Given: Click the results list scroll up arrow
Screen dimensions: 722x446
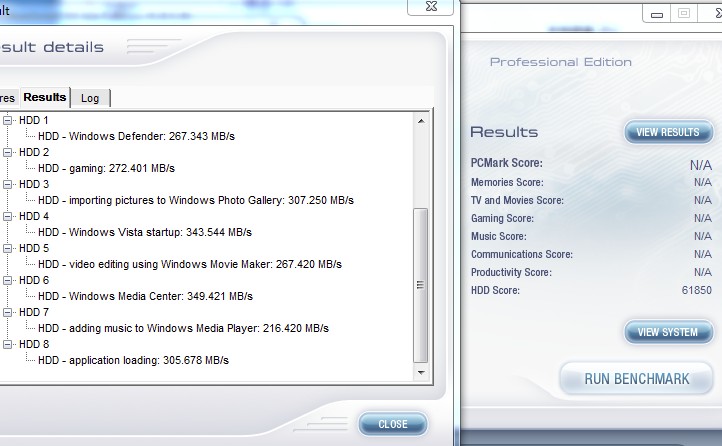Looking at the screenshot, I should click(421, 121).
